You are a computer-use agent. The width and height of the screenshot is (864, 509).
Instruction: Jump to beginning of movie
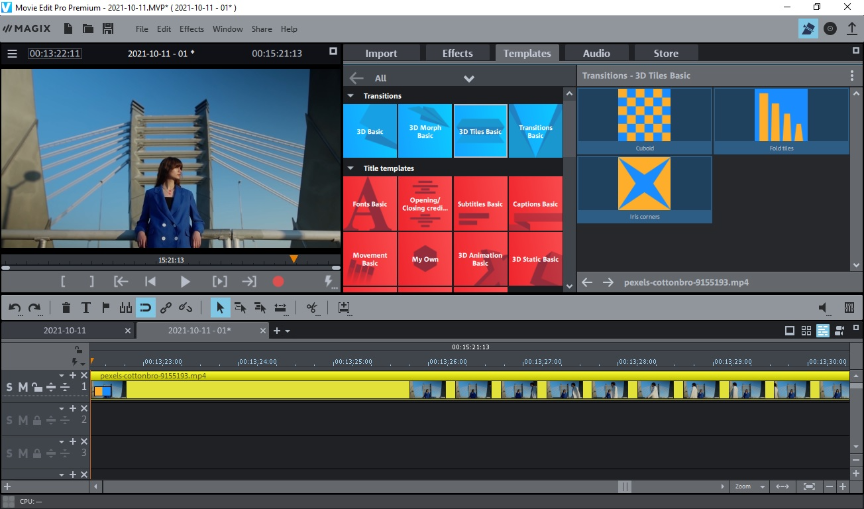coord(150,282)
